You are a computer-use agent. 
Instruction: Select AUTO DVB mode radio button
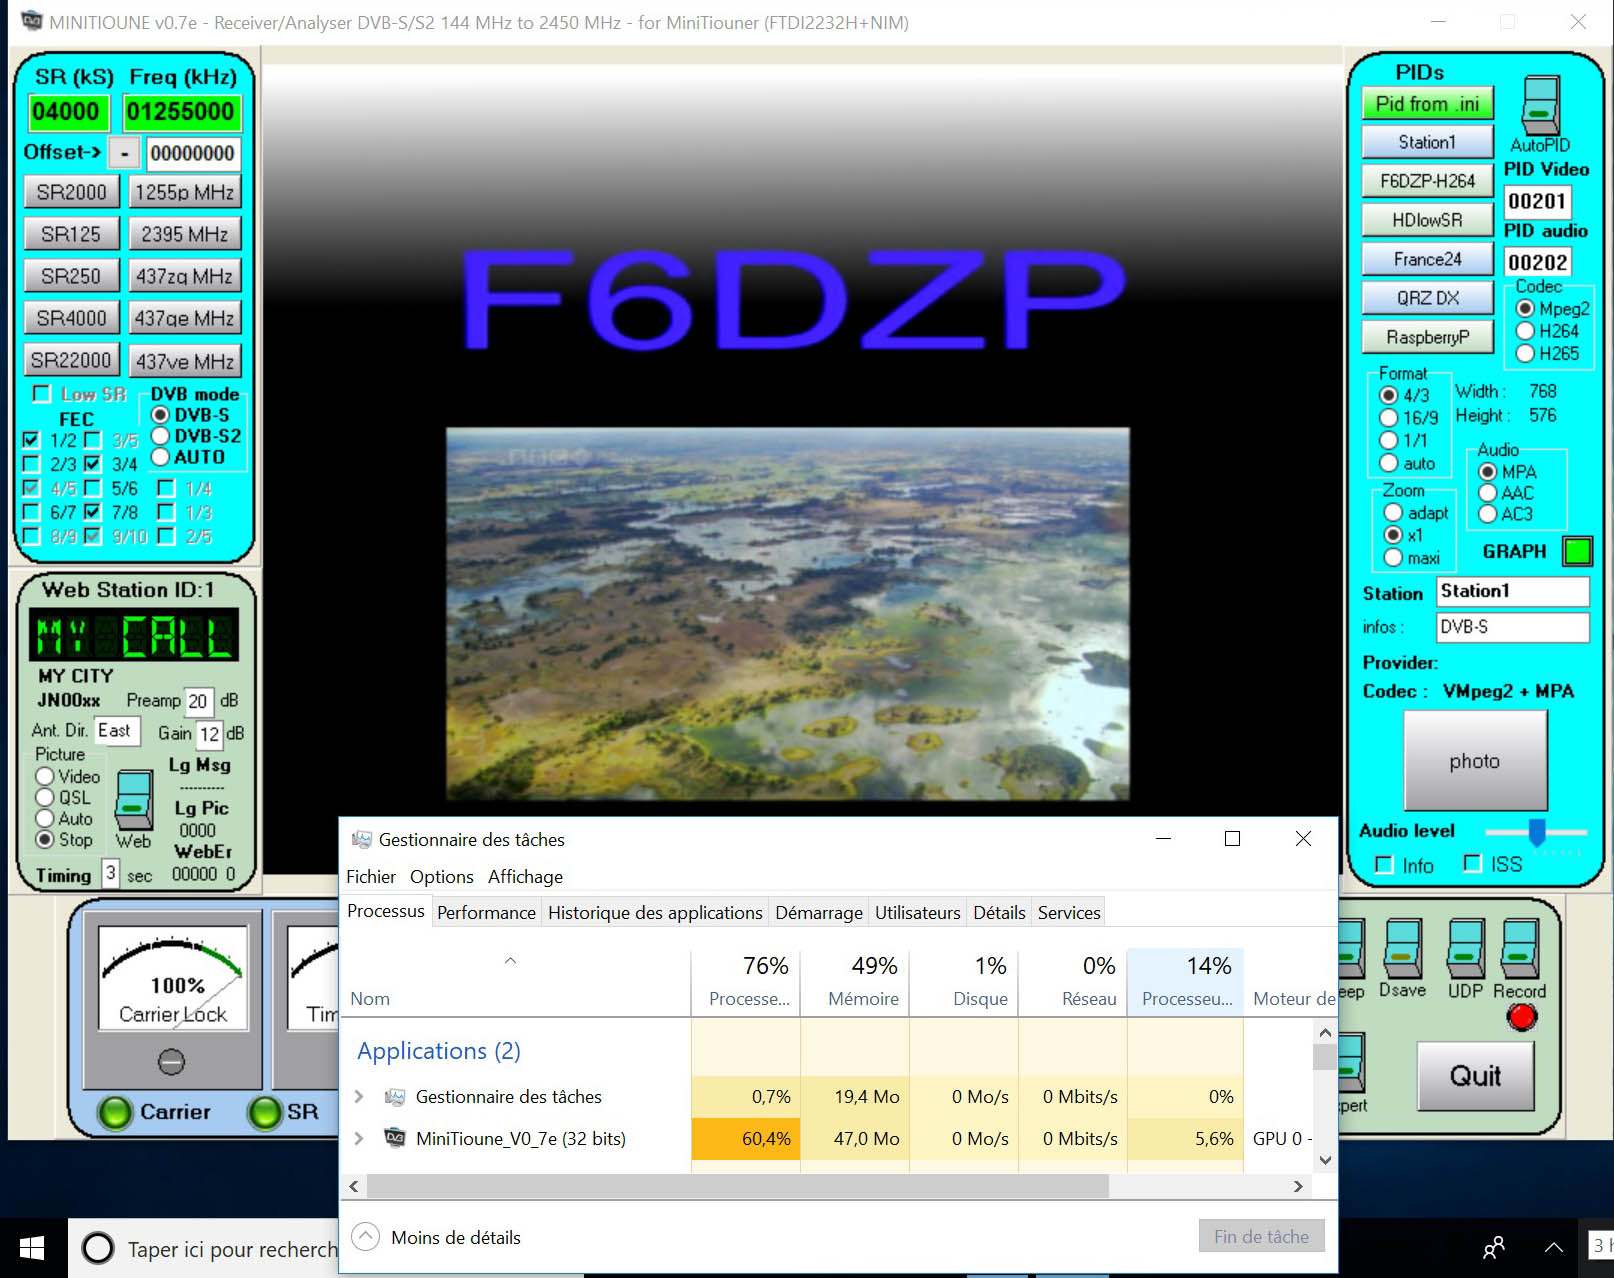[x=160, y=457]
